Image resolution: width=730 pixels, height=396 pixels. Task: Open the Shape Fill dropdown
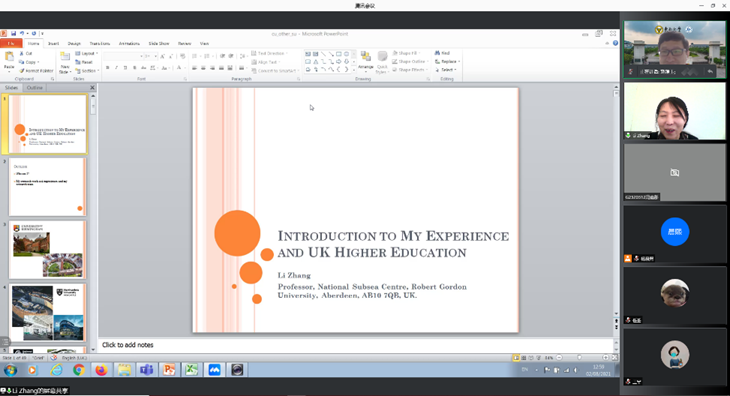[406, 53]
